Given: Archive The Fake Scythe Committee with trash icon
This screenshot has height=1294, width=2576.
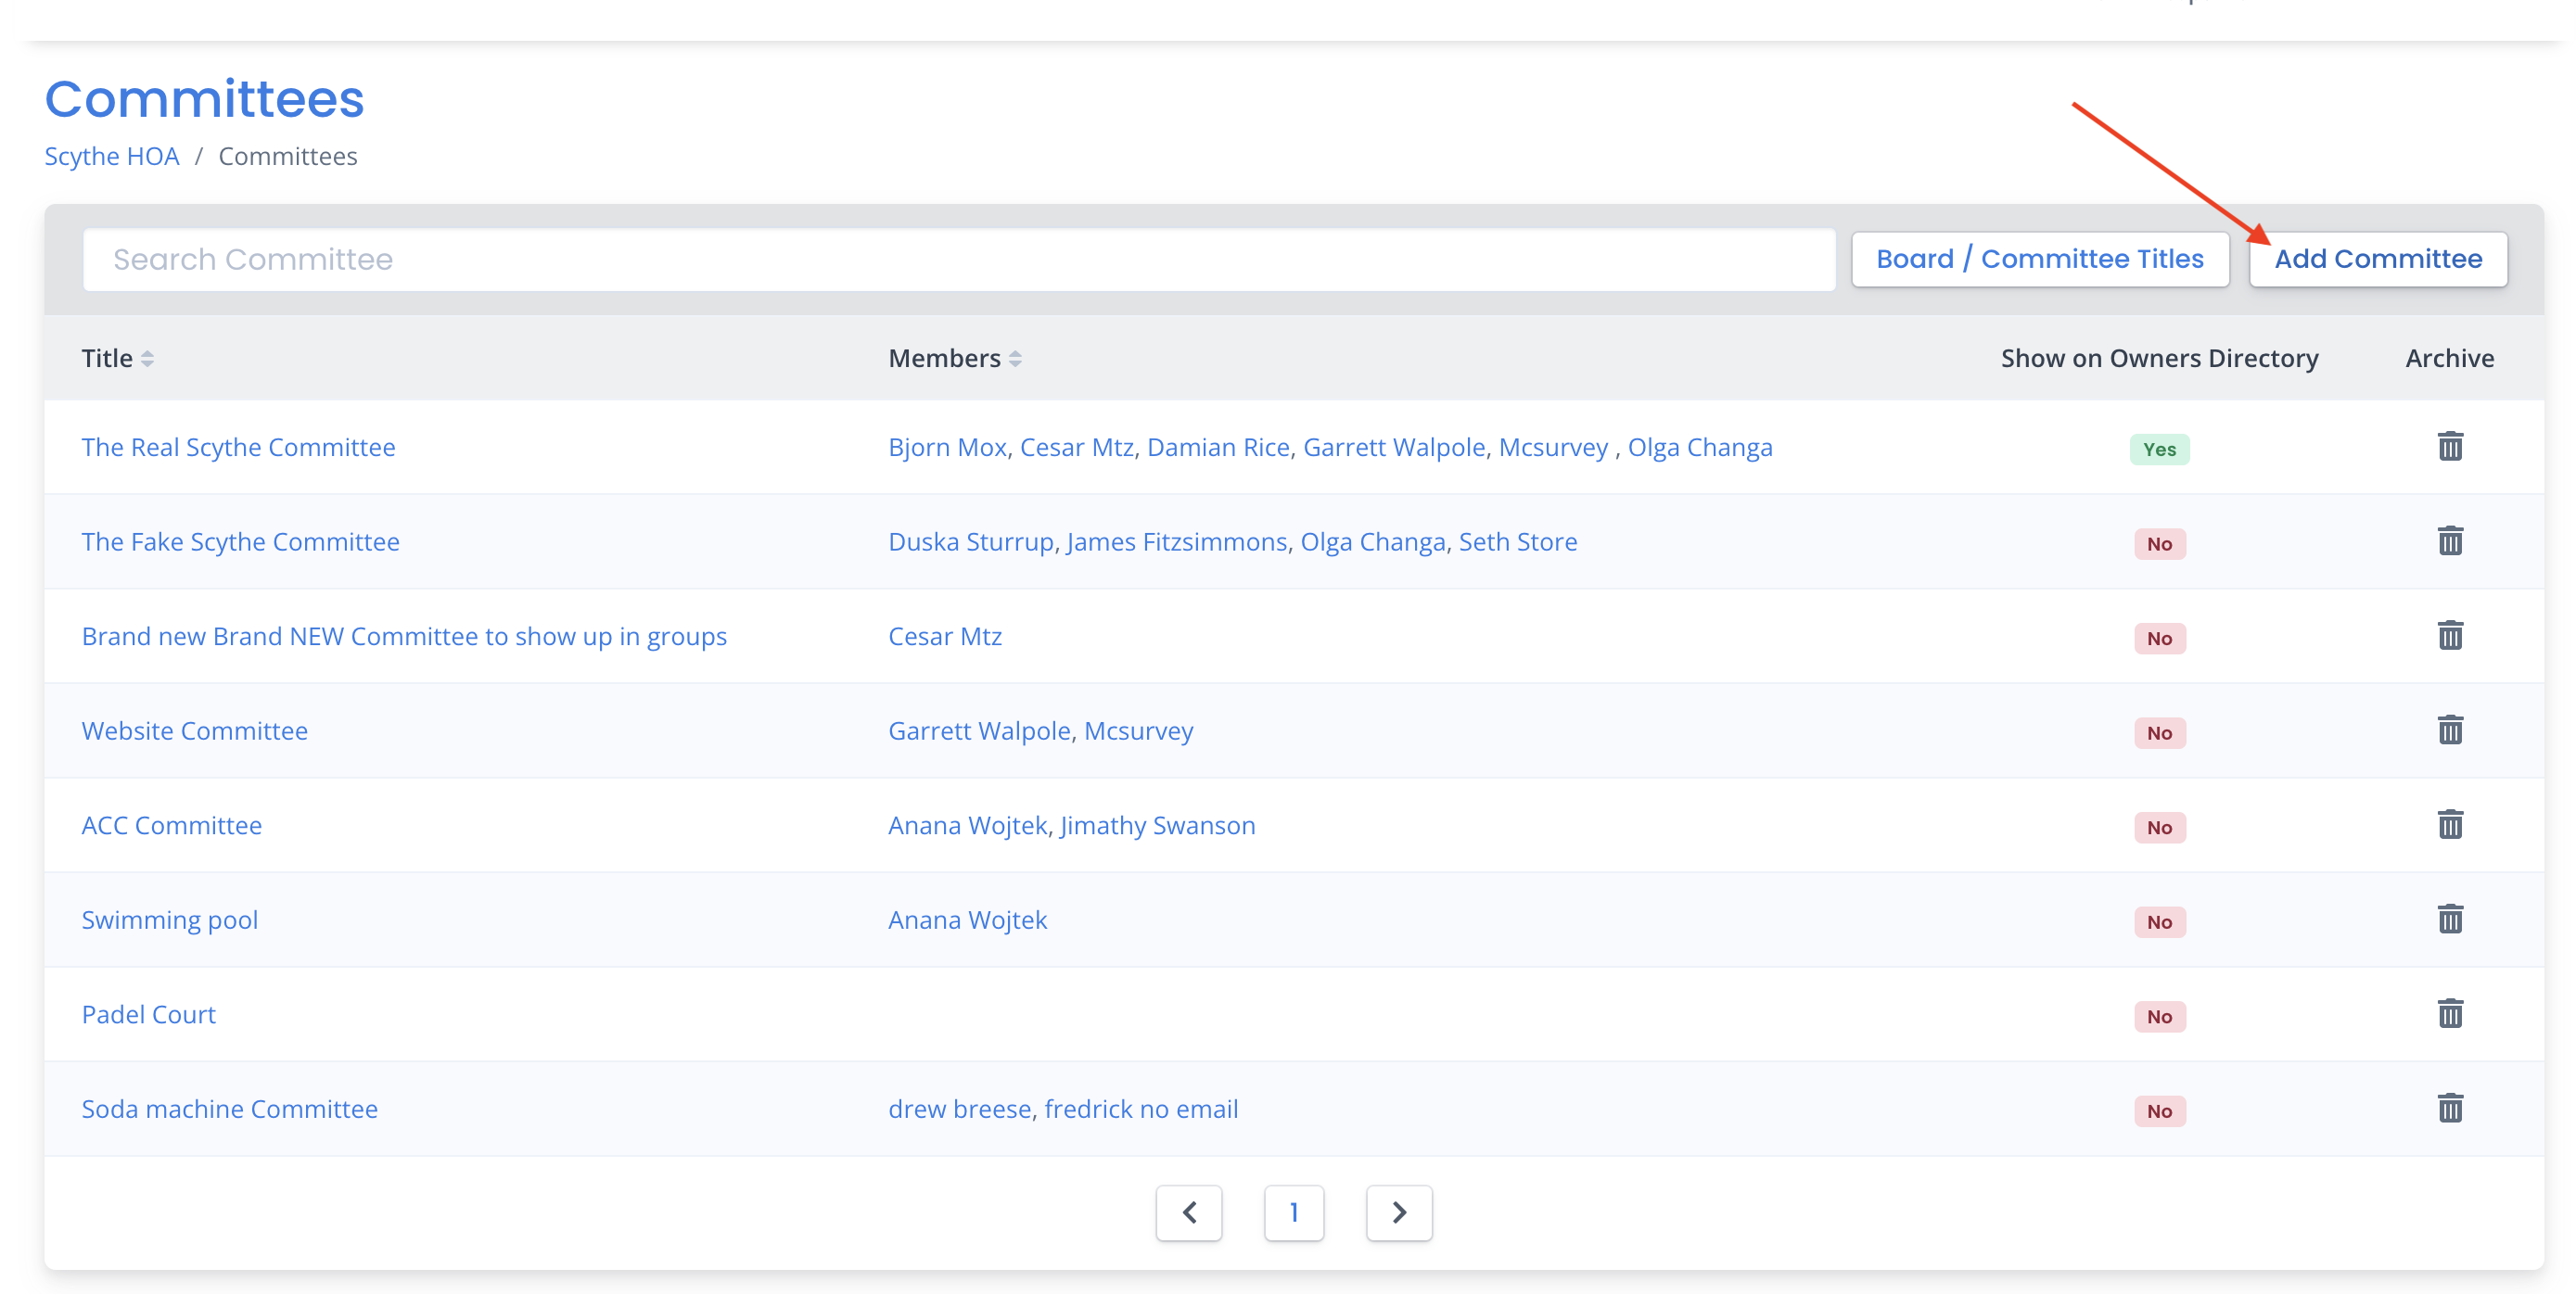Looking at the screenshot, I should 2449,541.
